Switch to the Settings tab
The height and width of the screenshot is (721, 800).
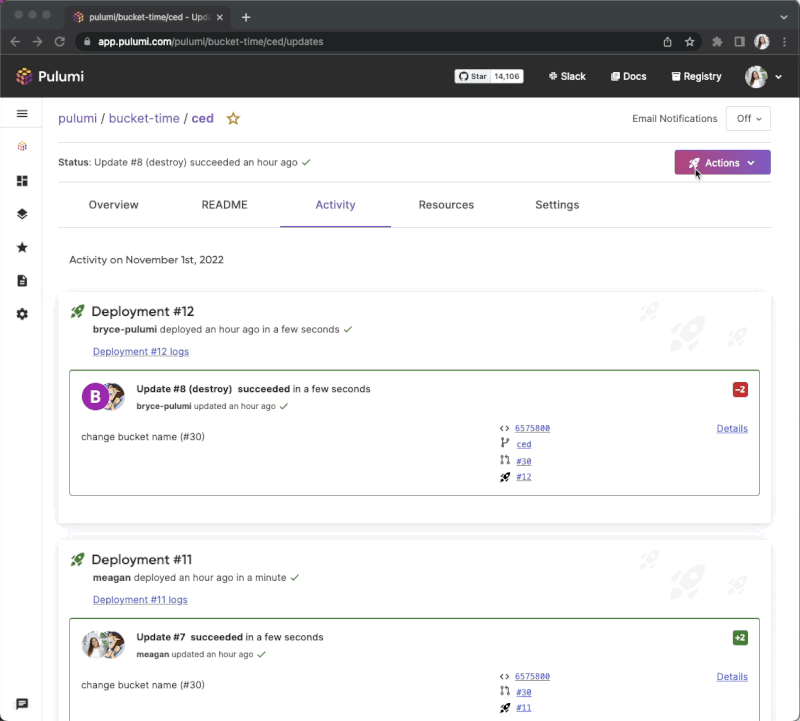click(x=557, y=205)
